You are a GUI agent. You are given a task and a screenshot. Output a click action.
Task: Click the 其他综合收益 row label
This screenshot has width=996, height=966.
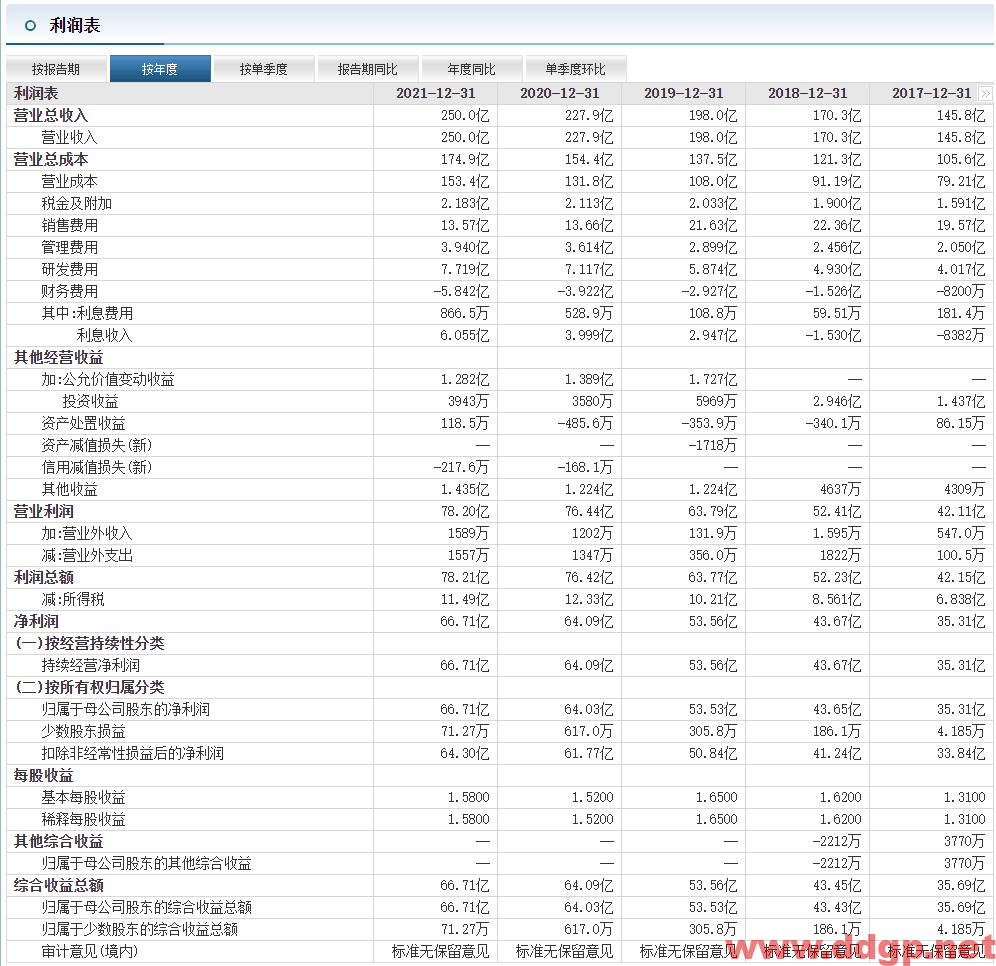click(58, 842)
